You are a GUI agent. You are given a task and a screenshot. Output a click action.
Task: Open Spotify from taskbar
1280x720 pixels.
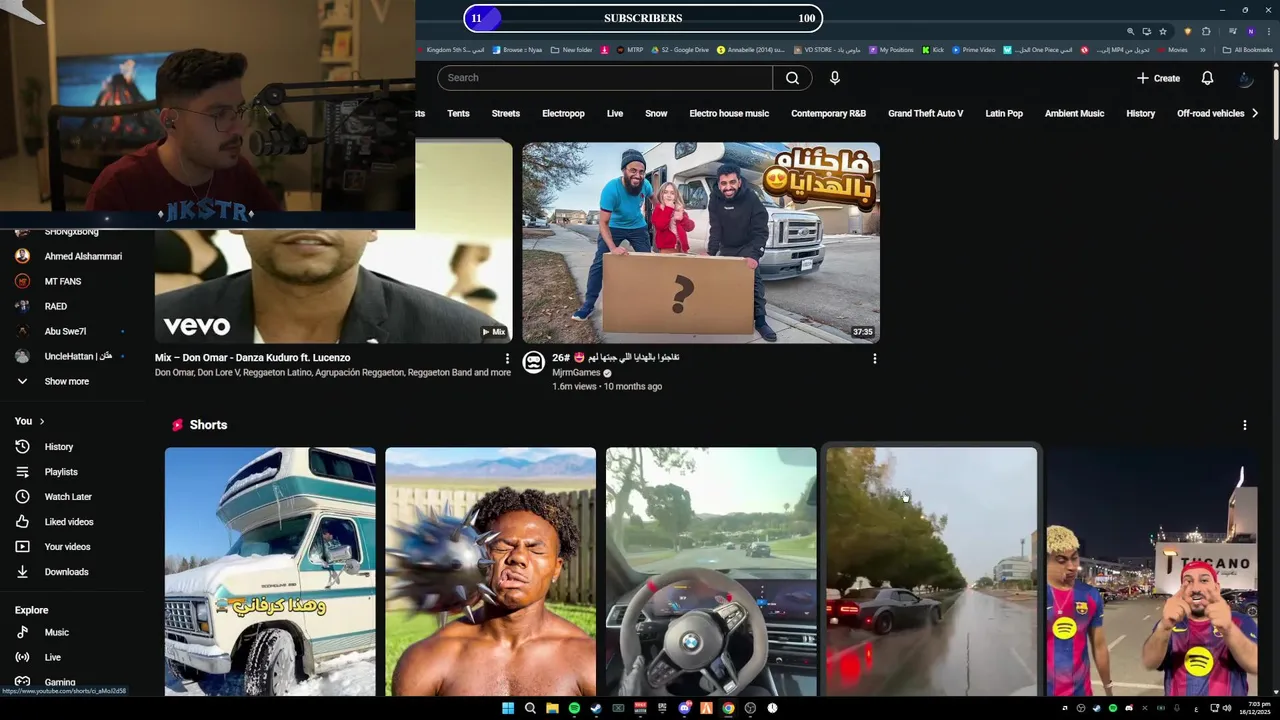point(574,708)
